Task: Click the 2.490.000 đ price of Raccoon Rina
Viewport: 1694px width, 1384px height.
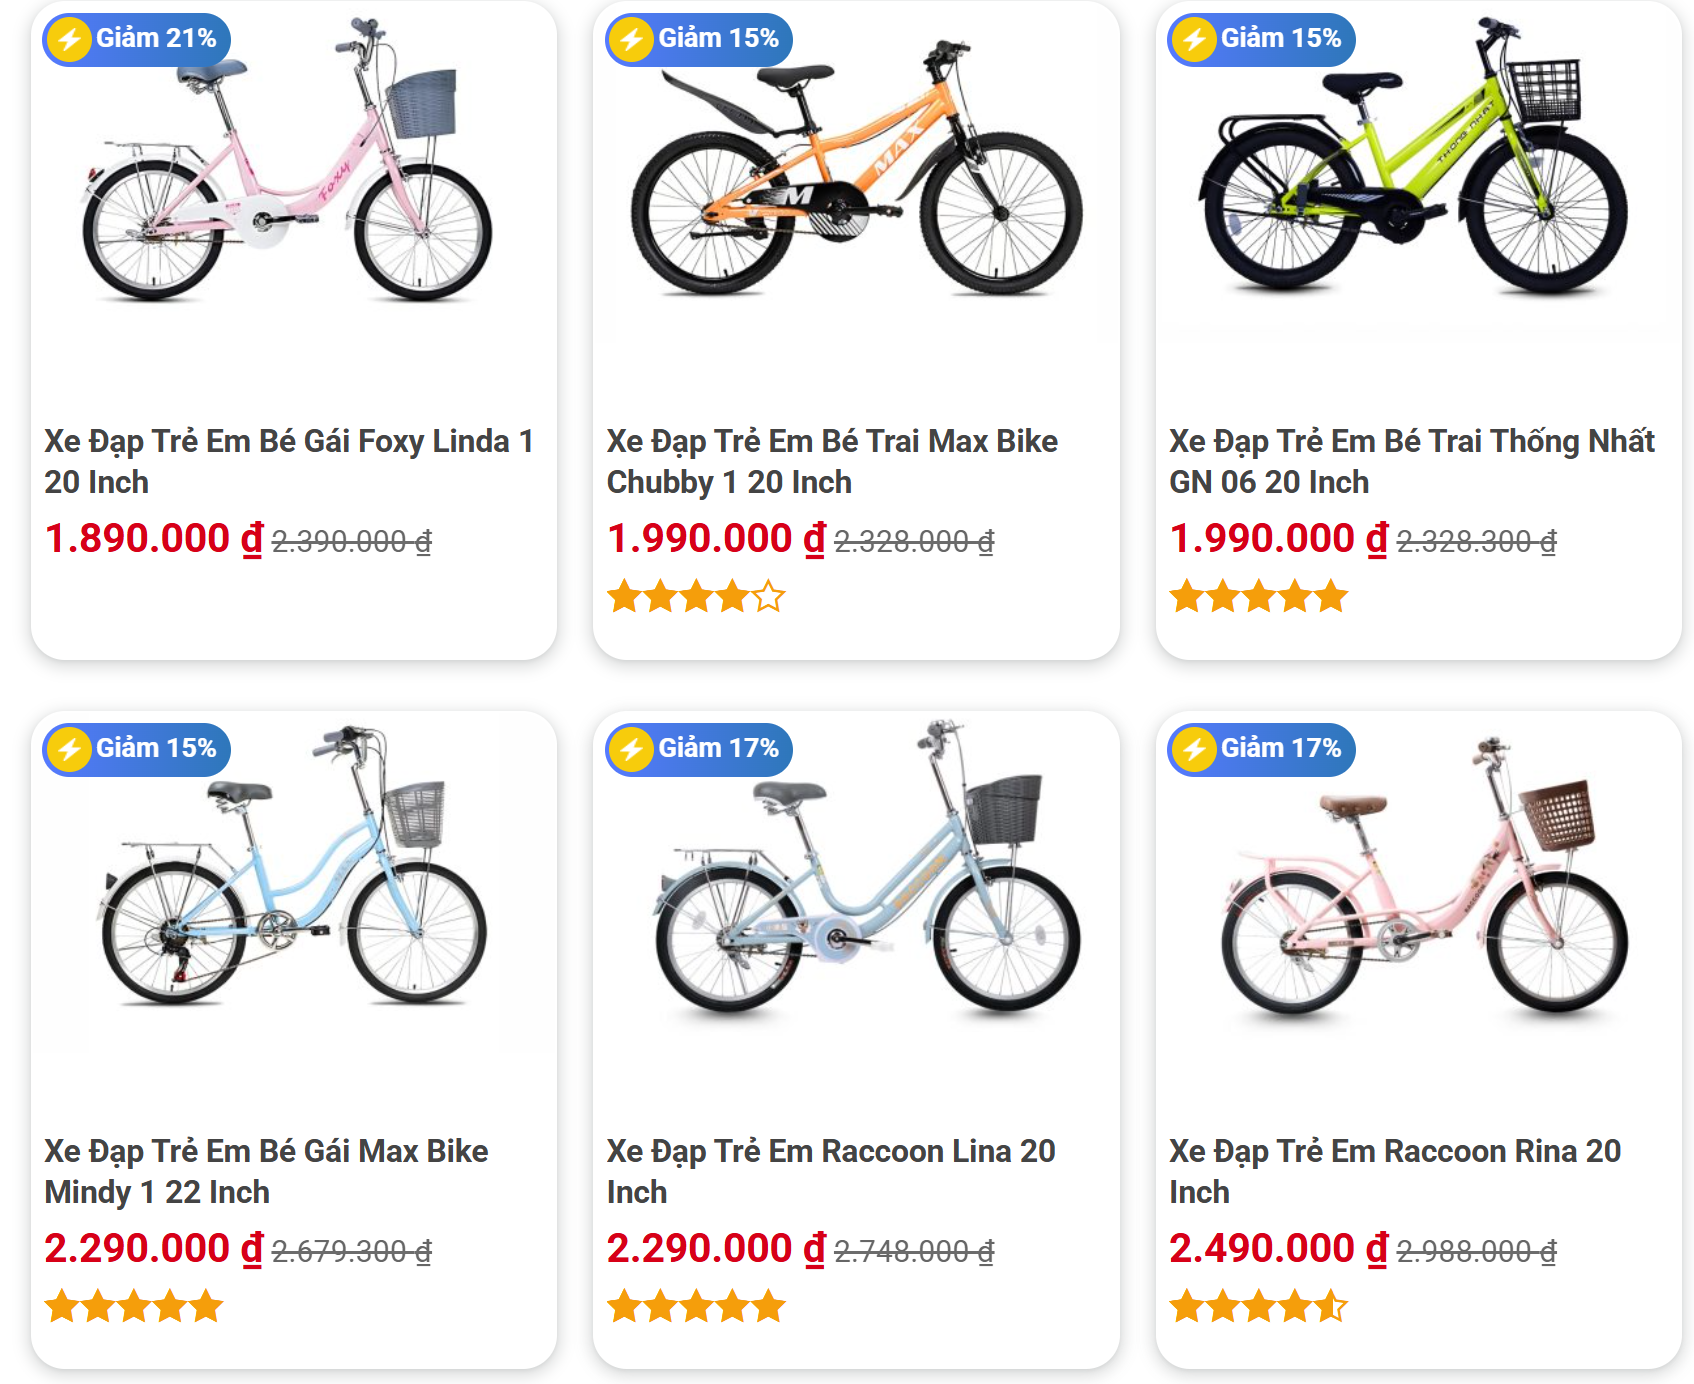Action: [x=1277, y=1248]
